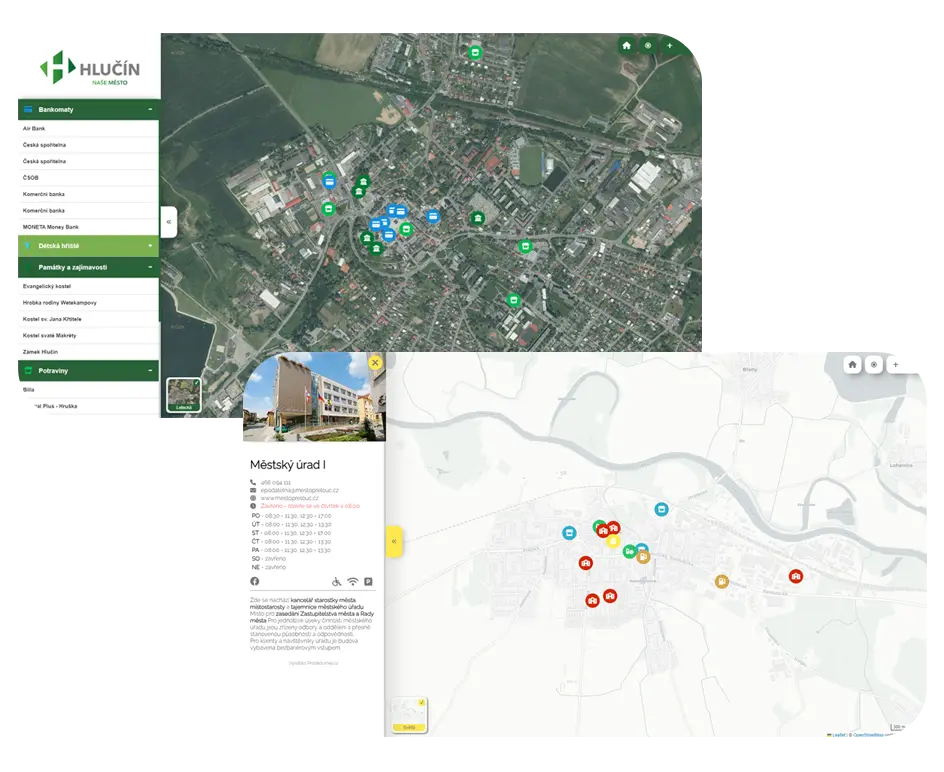Click the locate-position icon on the map toolbar
Image resolution: width=944 pixels, height=772 pixels.
pos(648,46)
